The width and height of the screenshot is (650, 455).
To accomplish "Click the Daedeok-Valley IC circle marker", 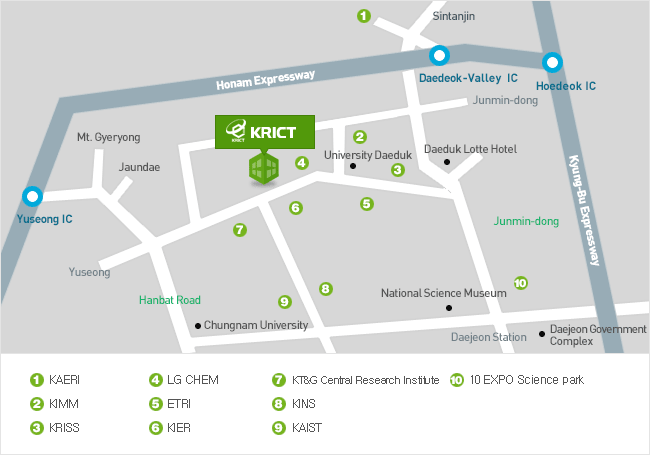I will pyautogui.click(x=439, y=55).
